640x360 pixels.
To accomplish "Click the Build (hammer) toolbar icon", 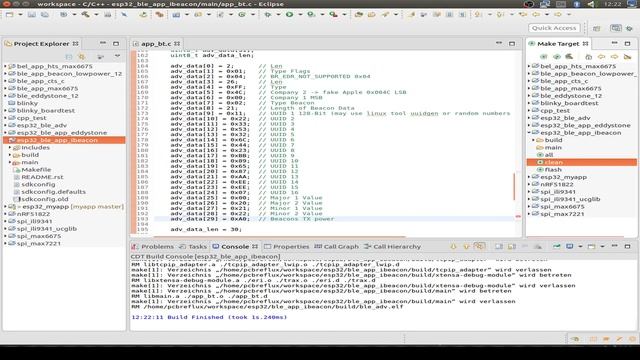I will 85,15.
